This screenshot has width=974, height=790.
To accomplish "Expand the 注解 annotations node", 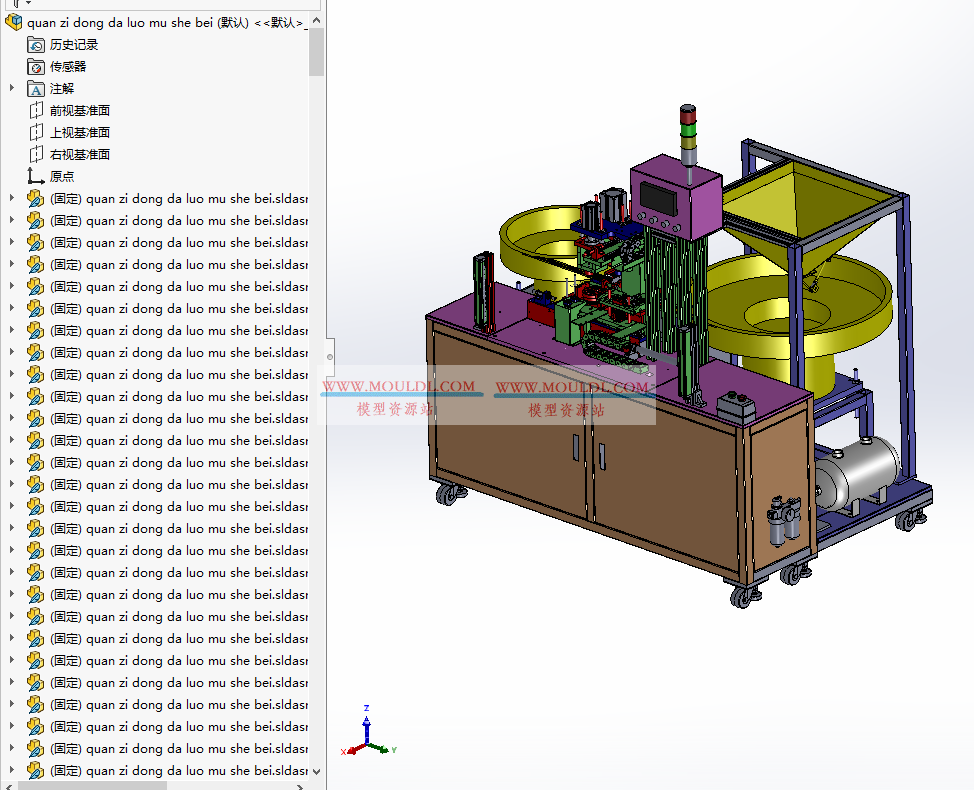I will 14,88.
